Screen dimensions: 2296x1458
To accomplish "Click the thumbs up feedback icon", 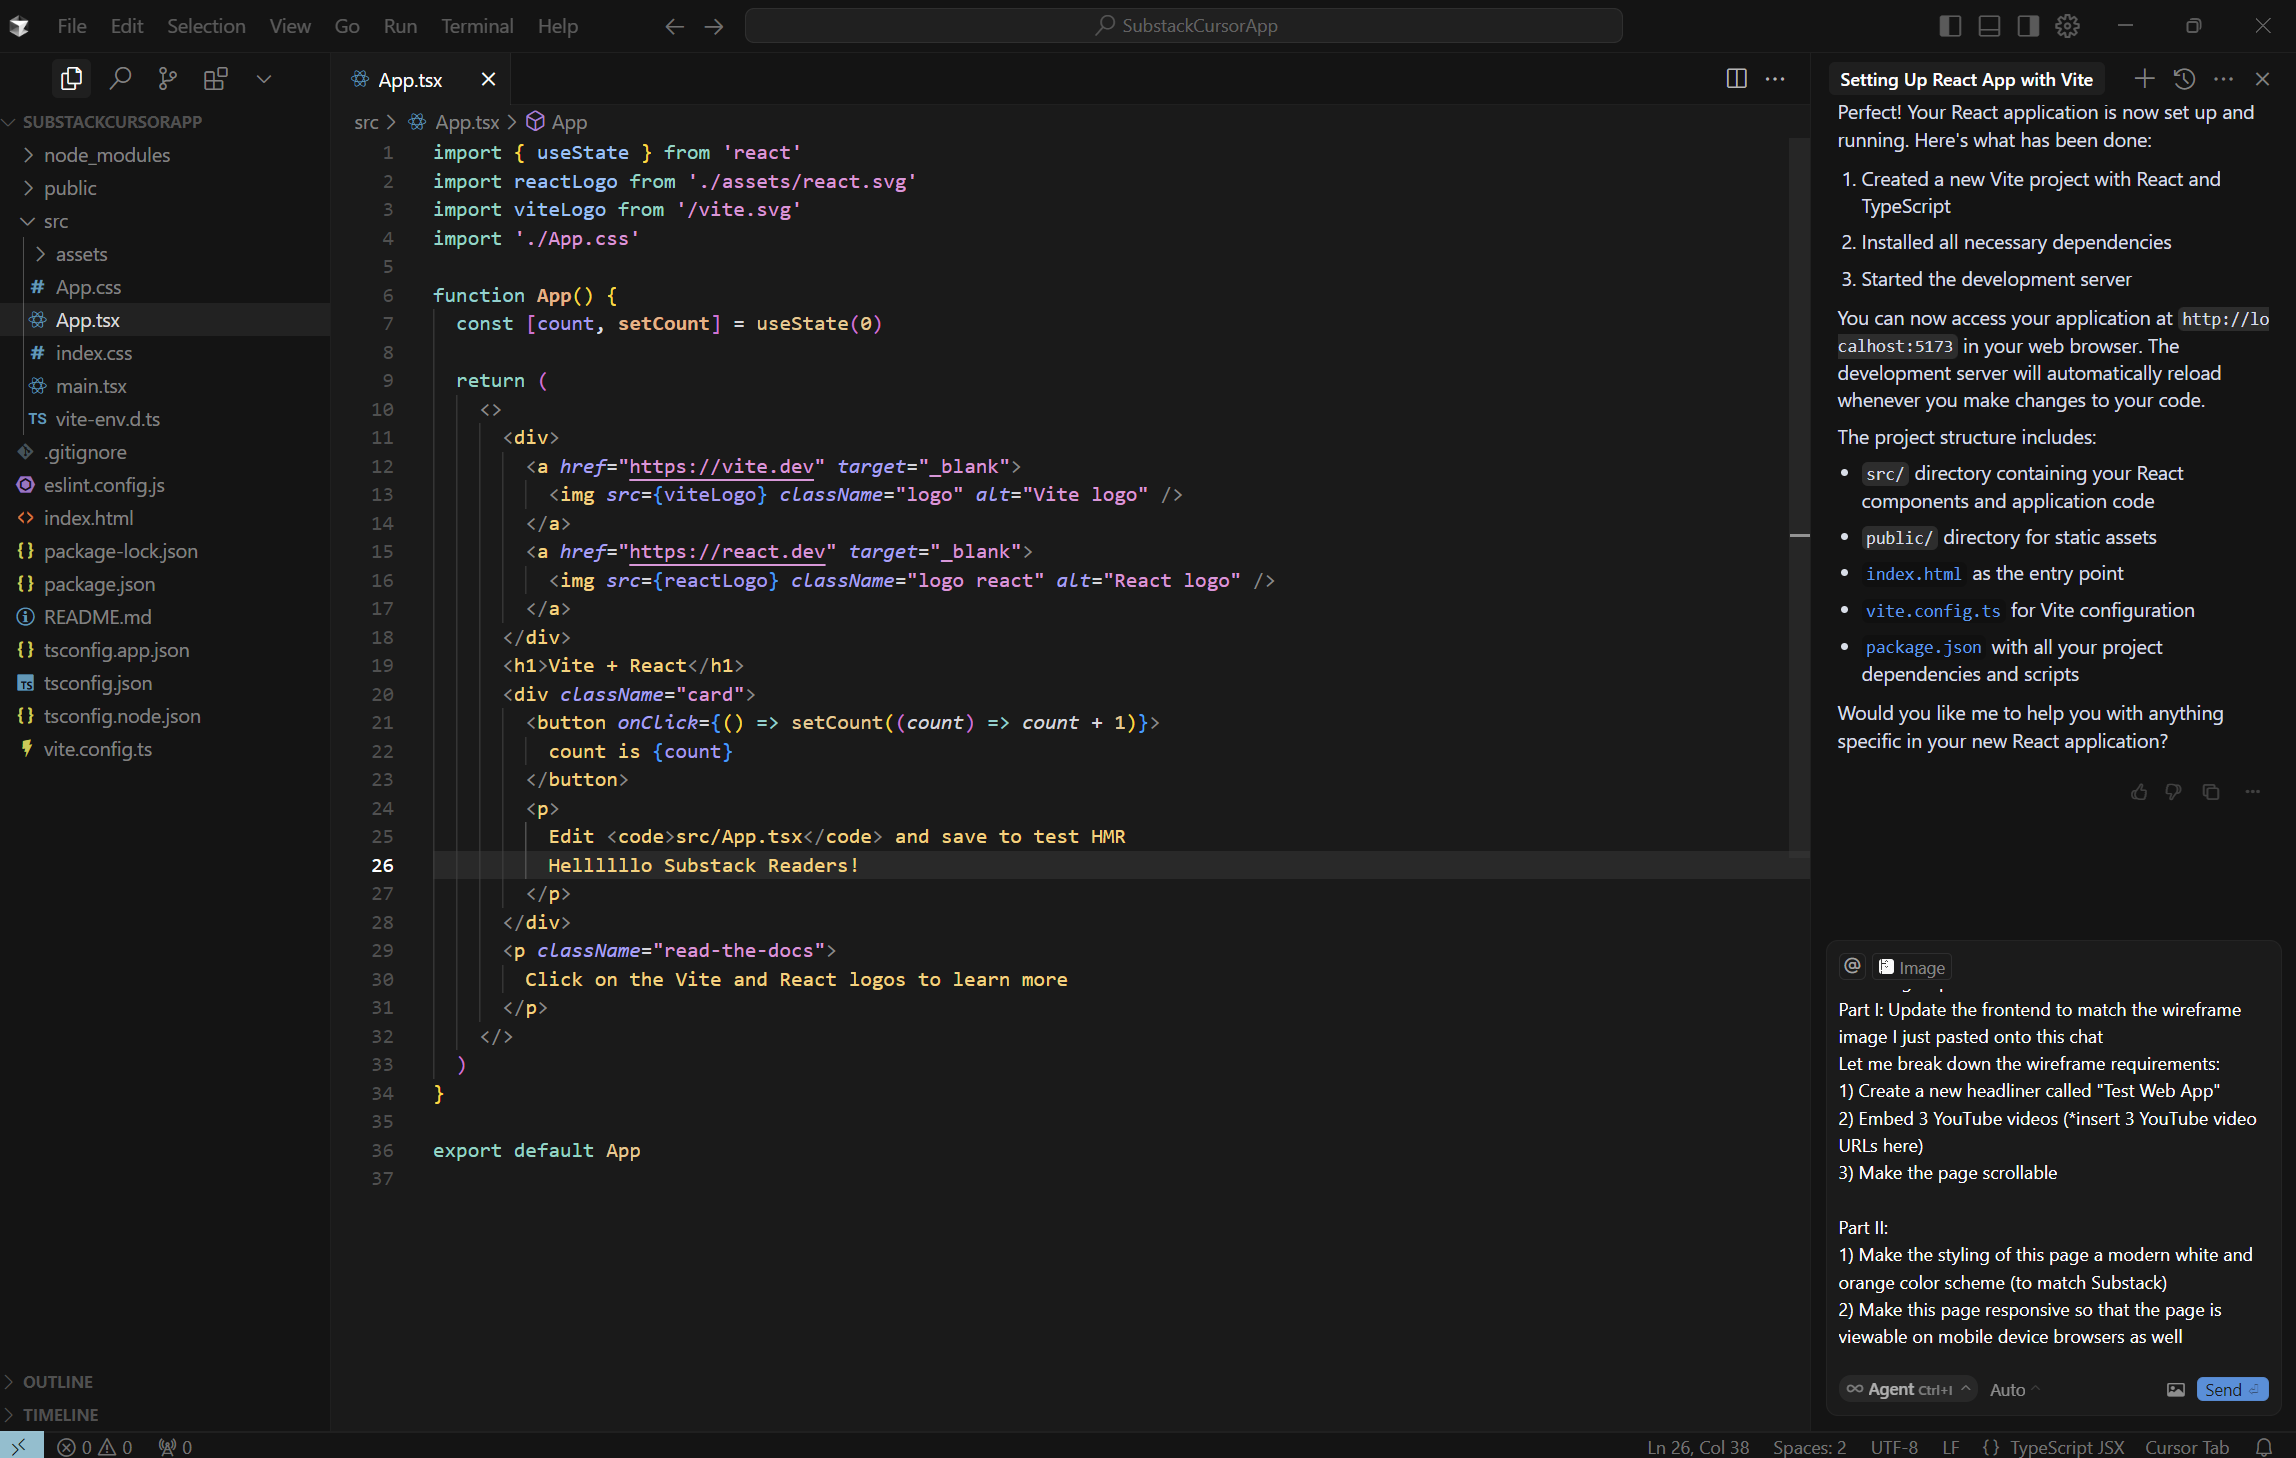I will tap(2139, 792).
